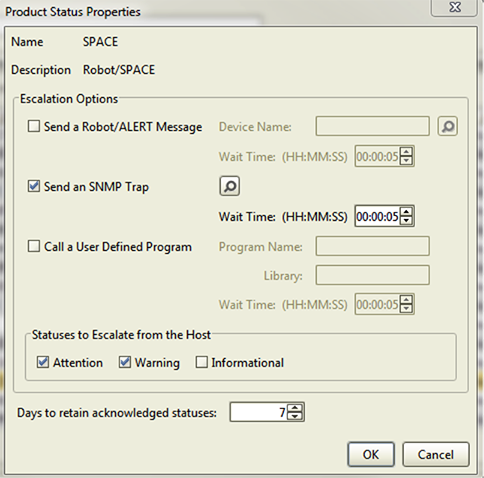Image resolution: width=484 pixels, height=478 pixels.
Task: Click the Program Name input field
Action: pos(372,246)
